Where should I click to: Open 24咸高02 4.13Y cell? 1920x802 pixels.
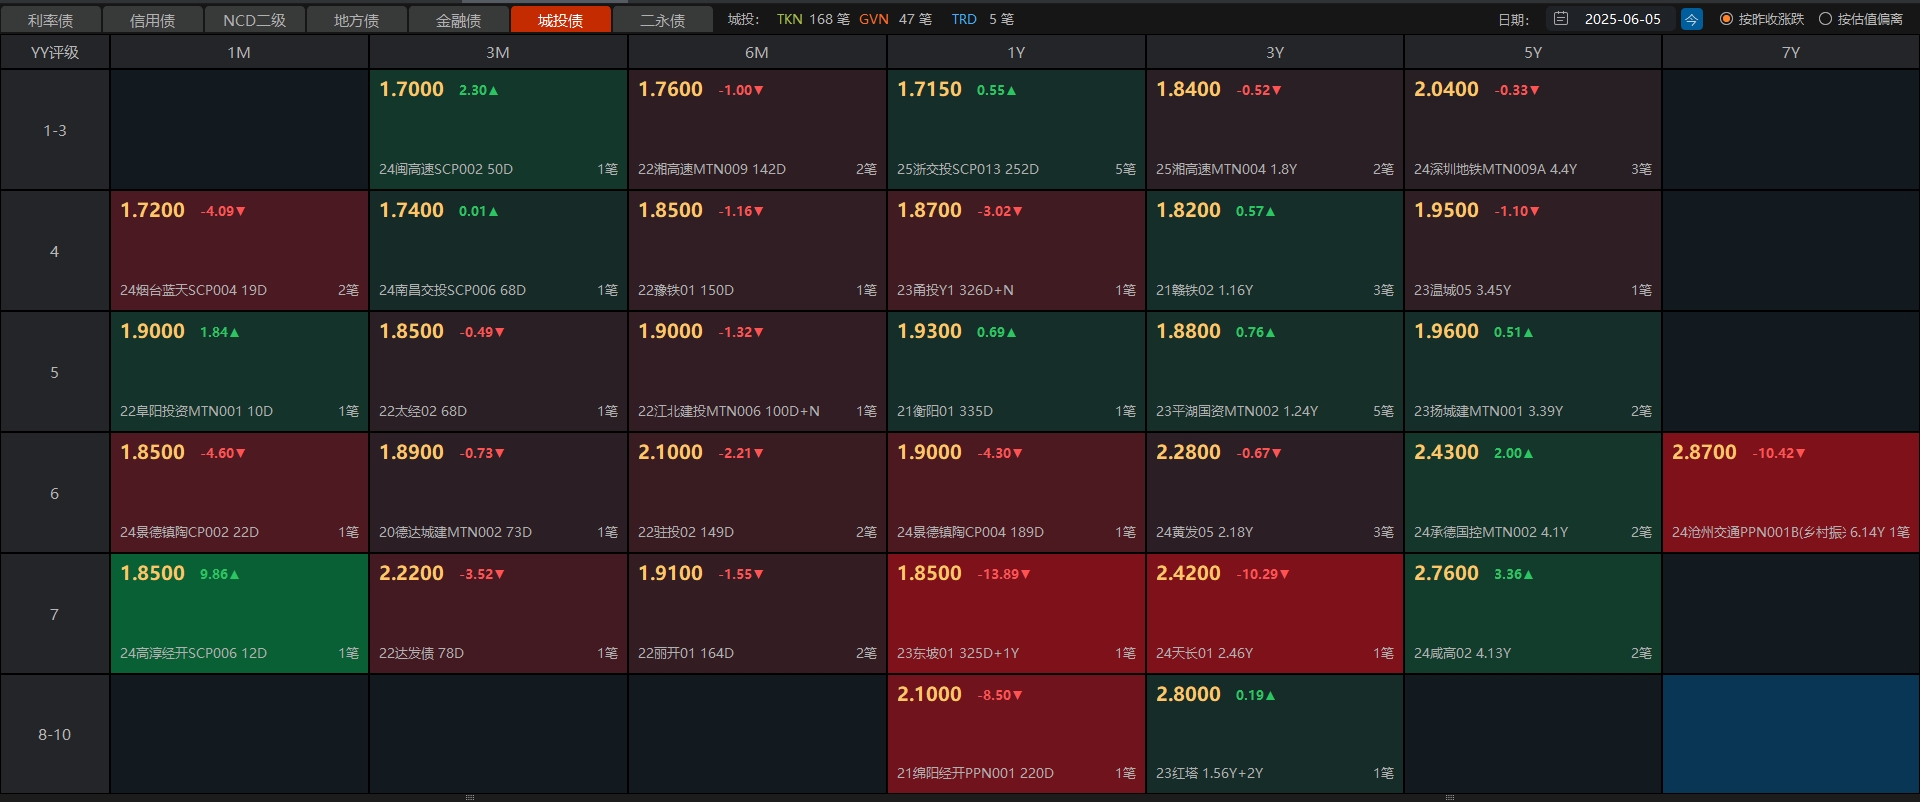[1533, 614]
